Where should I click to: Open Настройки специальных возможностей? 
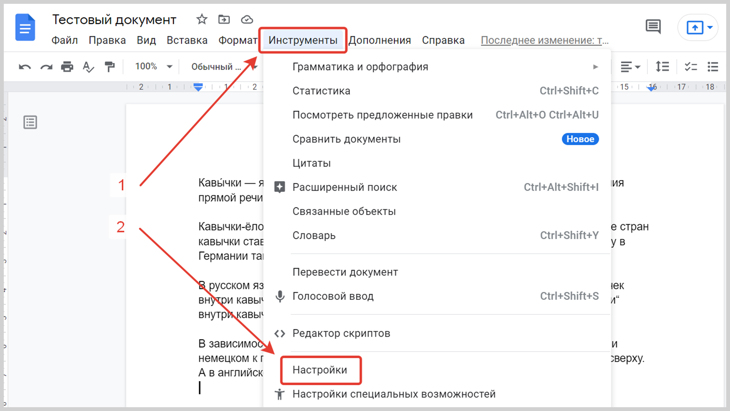[x=438, y=394]
